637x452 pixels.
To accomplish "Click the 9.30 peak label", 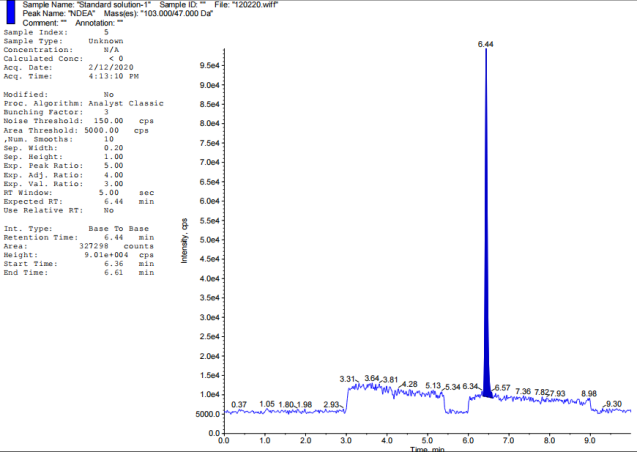I will click(x=614, y=403).
